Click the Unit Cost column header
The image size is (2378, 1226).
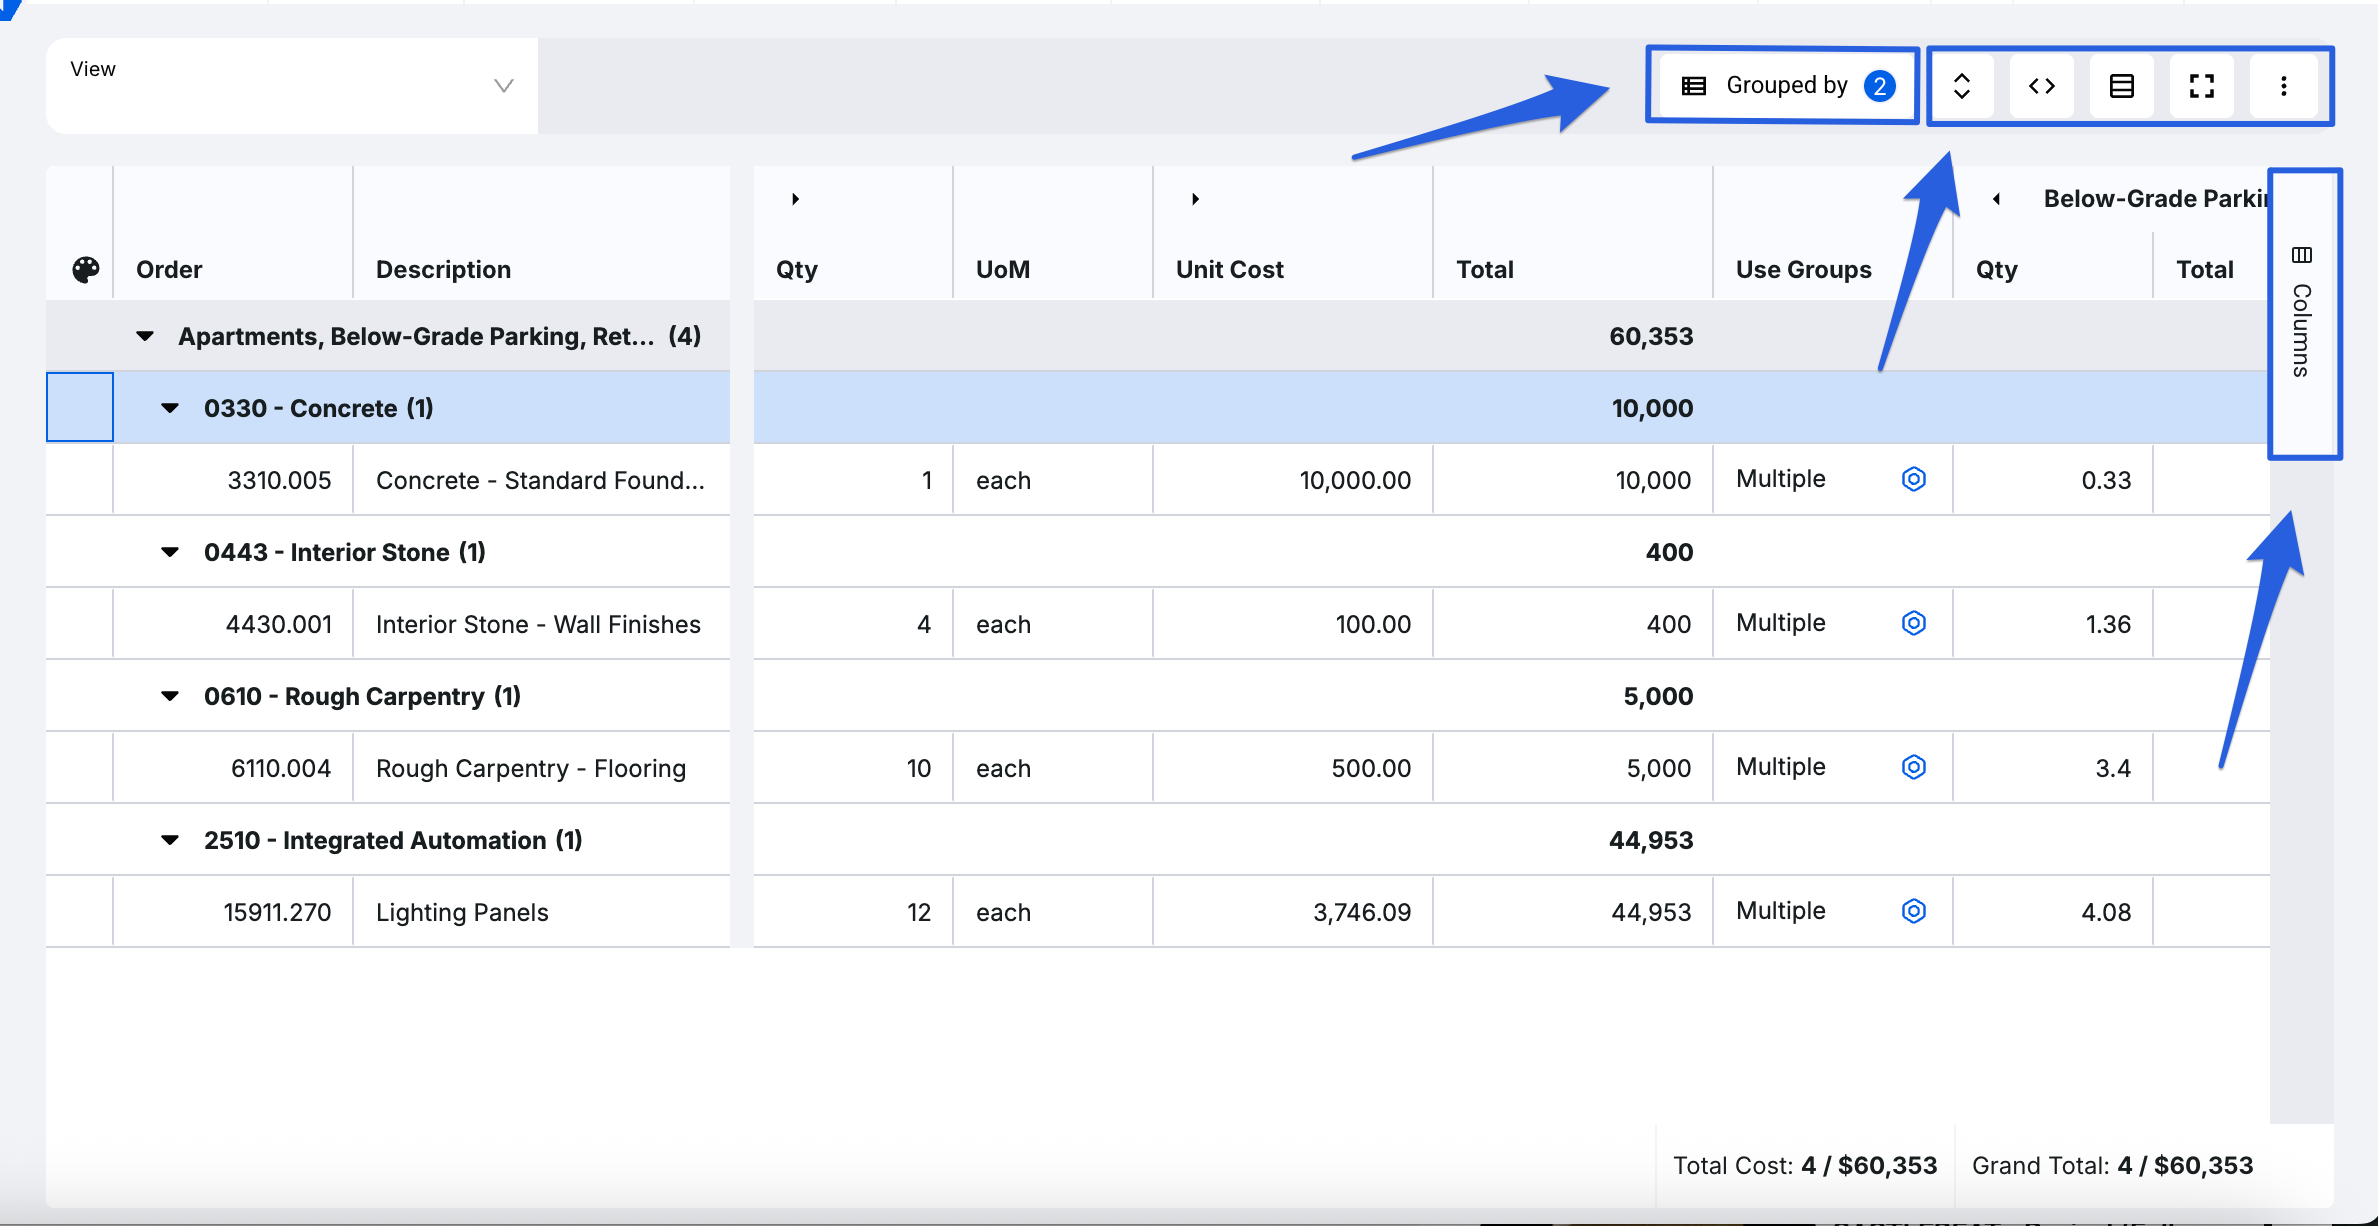pos(1229,269)
